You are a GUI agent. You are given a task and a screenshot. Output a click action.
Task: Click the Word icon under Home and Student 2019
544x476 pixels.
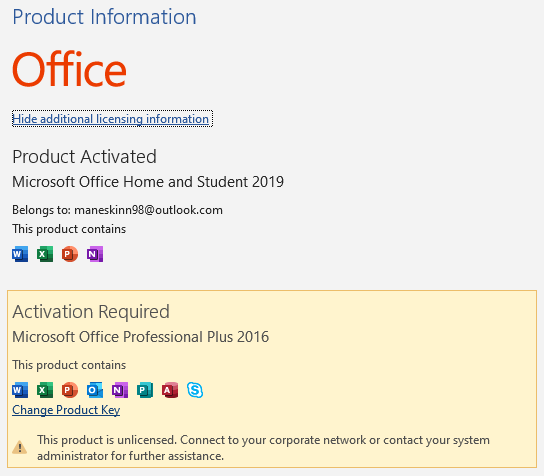click(20, 254)
